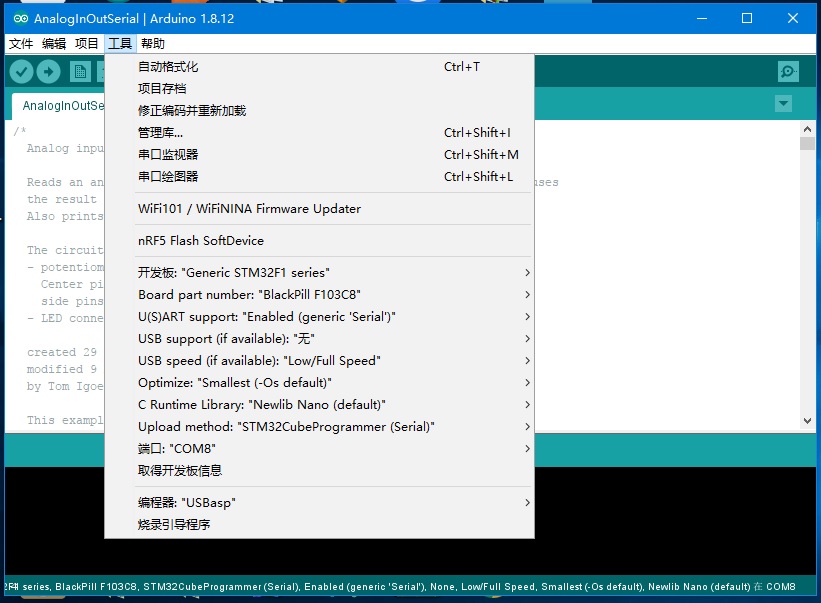Select 自动格式化 from the menu
The height and width of the screenshot is (603, 821).
319,66
